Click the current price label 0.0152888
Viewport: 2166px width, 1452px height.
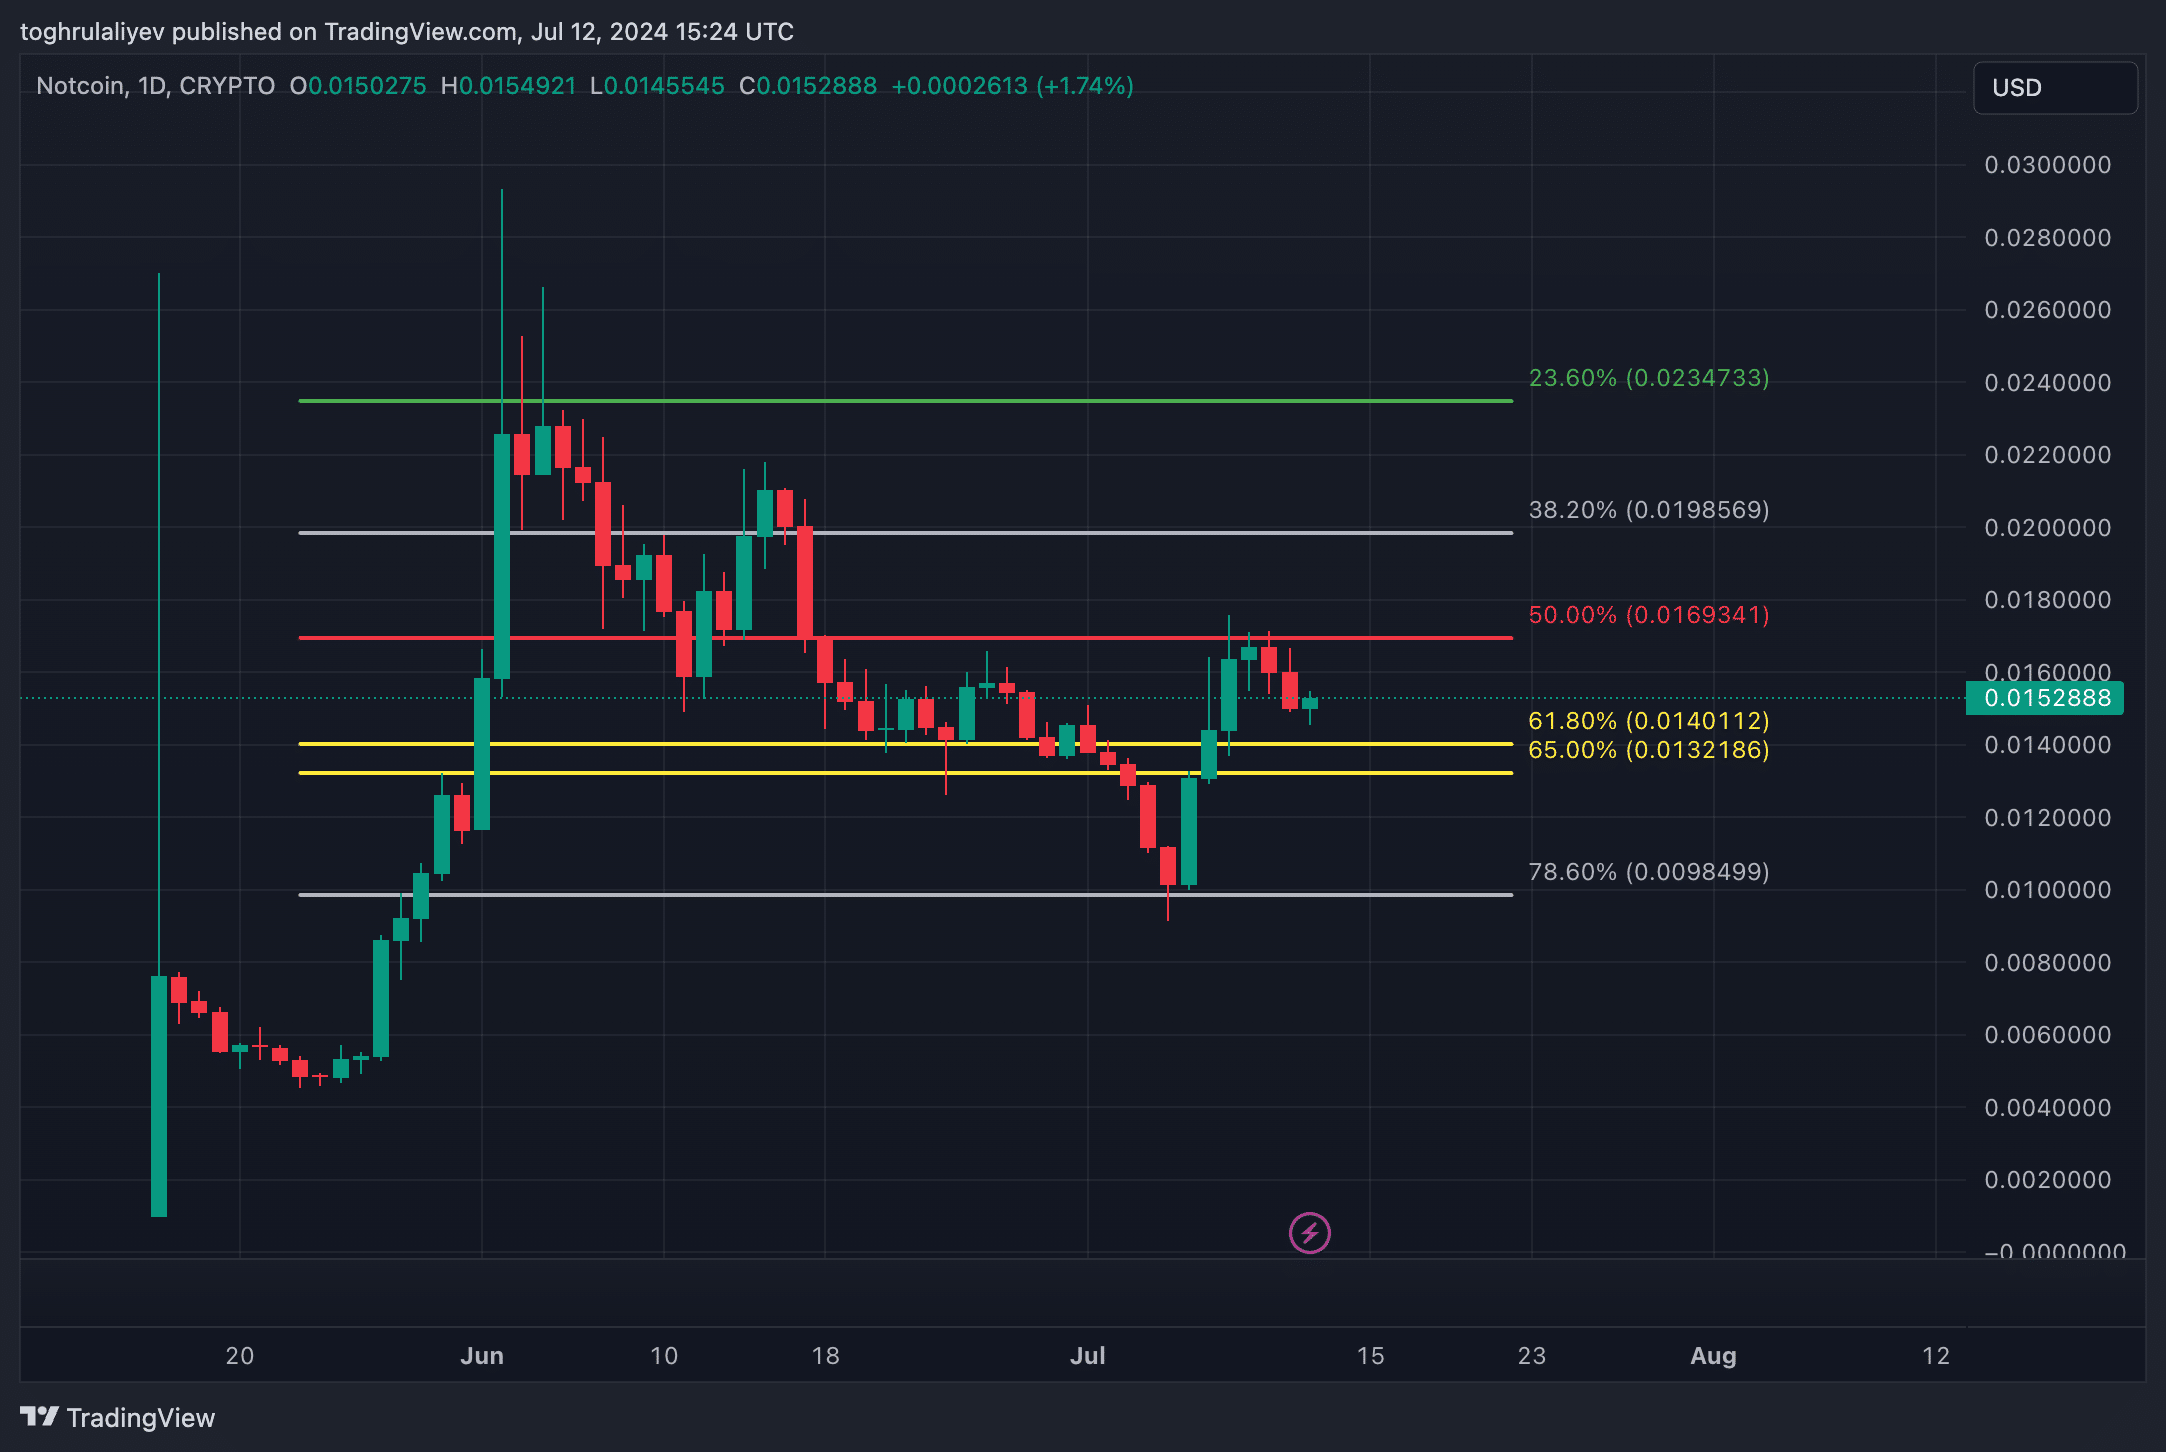tap(2044, 698)
